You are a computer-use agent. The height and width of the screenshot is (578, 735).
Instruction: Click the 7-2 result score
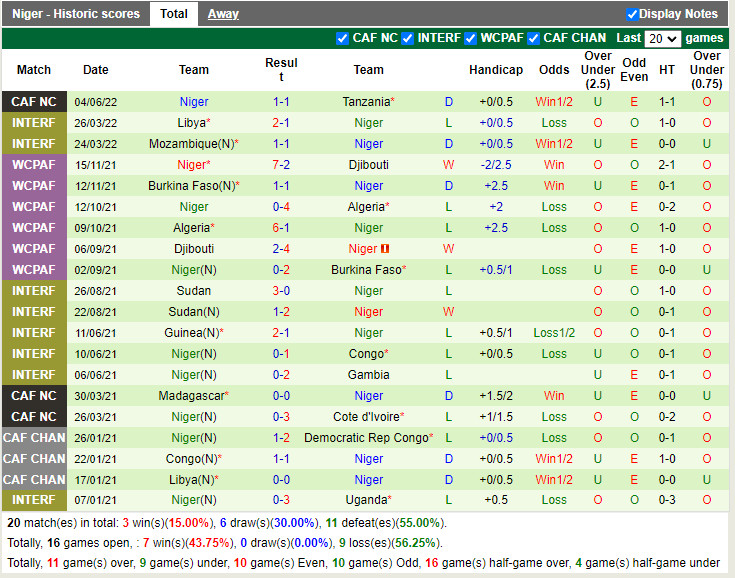click(x=281, y=165)
